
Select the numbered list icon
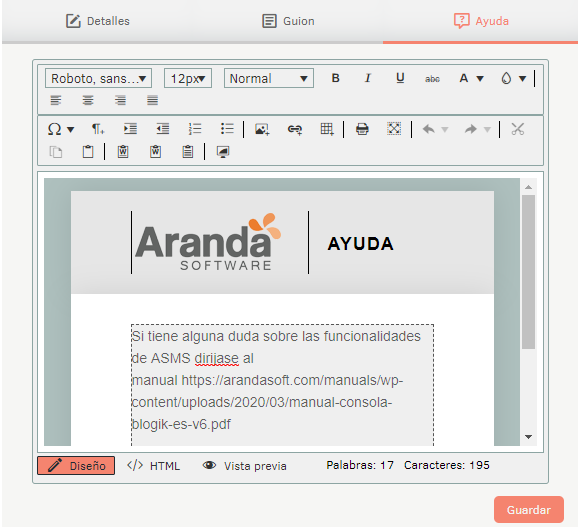pos(195,129)
